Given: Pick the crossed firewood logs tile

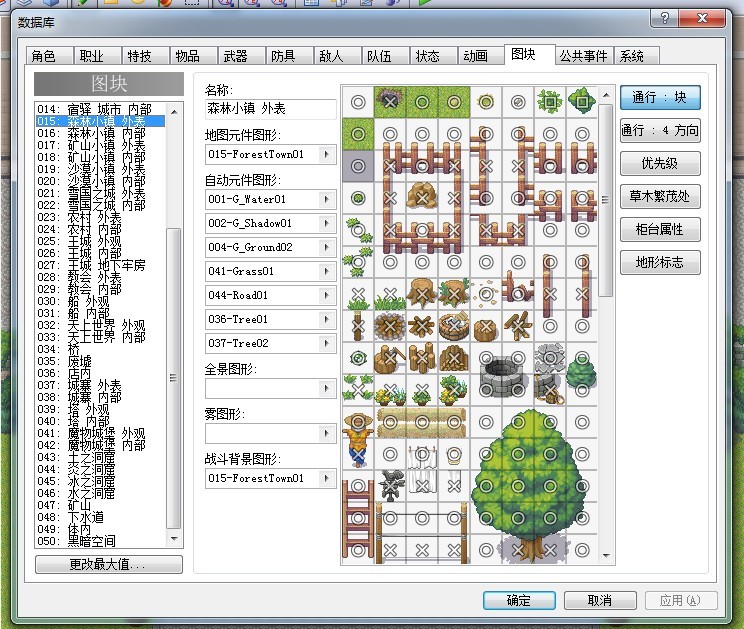Looking at the screenshot, I should pyautogui.click(x=422, y=326).
